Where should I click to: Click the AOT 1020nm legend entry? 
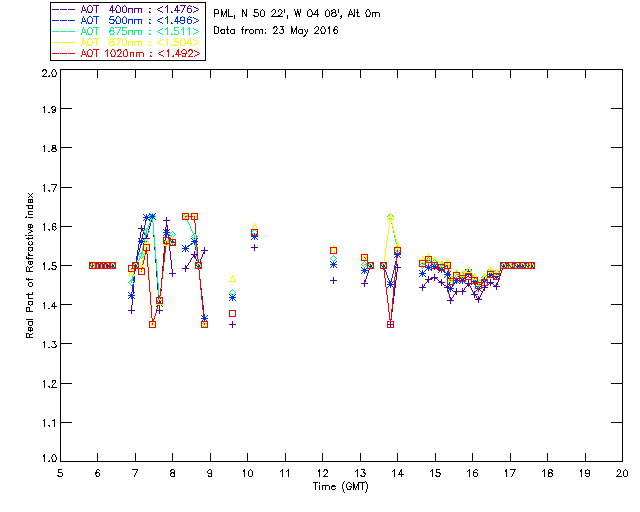point(126,53)
